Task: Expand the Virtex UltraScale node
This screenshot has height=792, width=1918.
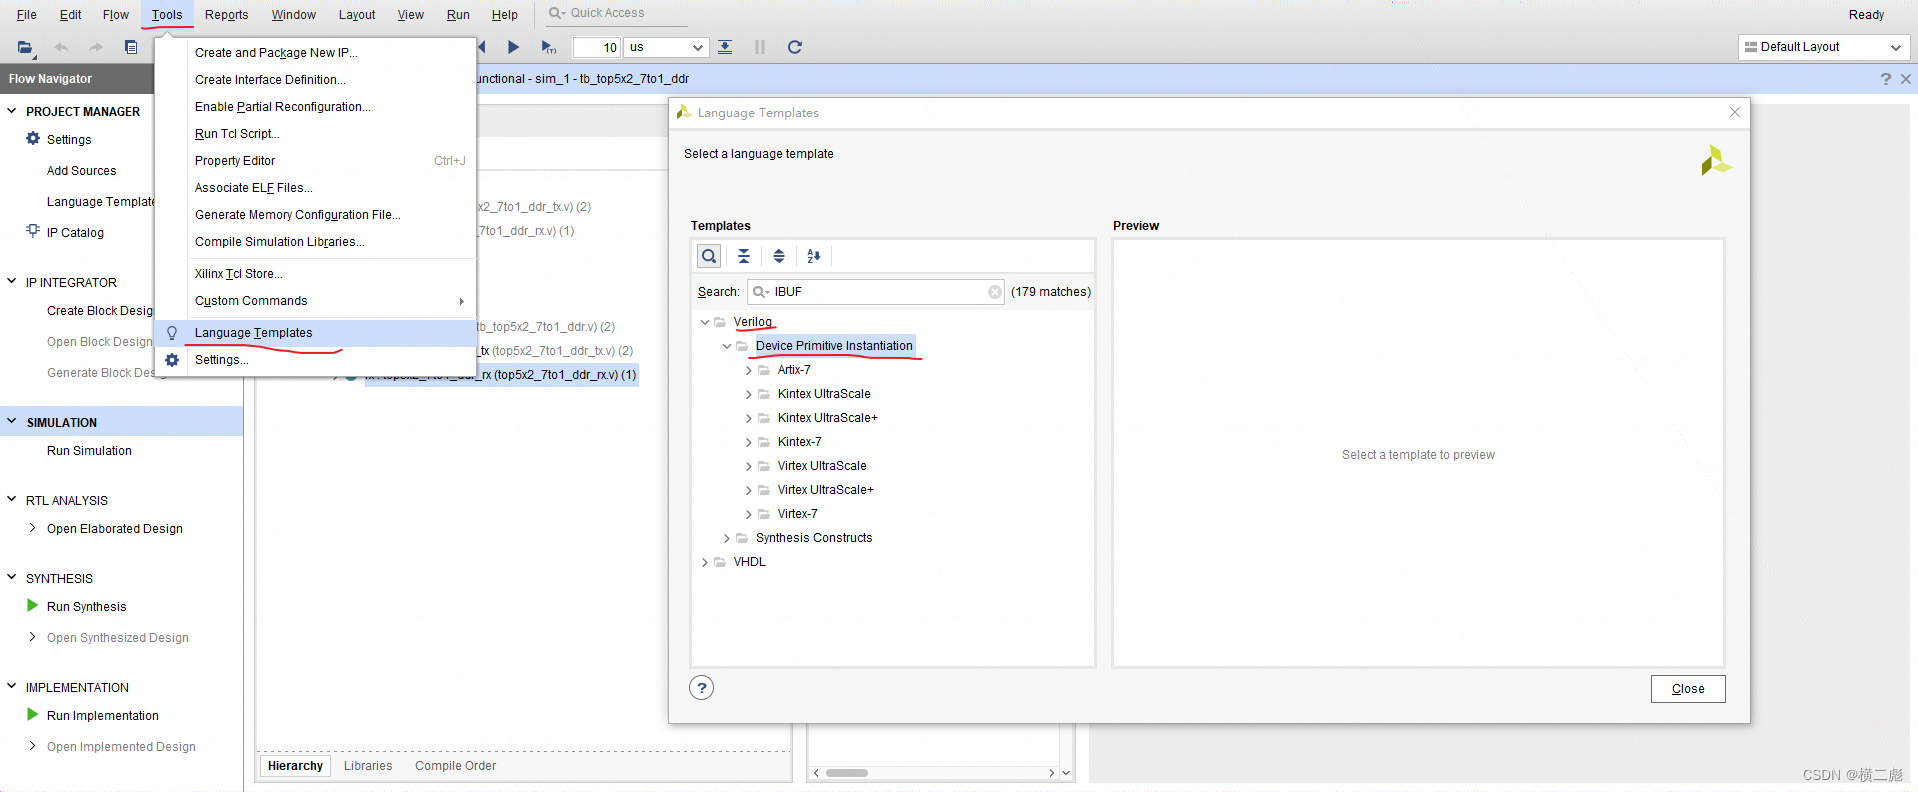Action: 749,466
